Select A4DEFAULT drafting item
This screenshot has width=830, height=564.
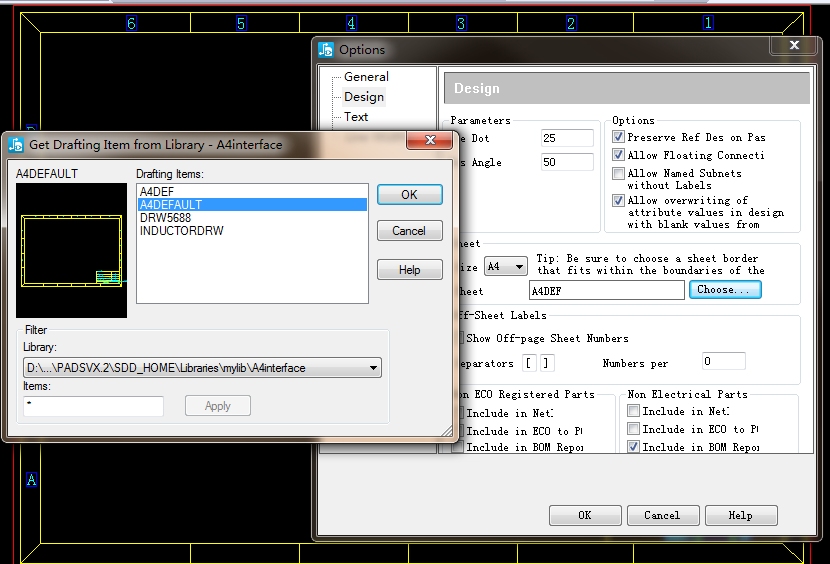(x=252, y=204)
